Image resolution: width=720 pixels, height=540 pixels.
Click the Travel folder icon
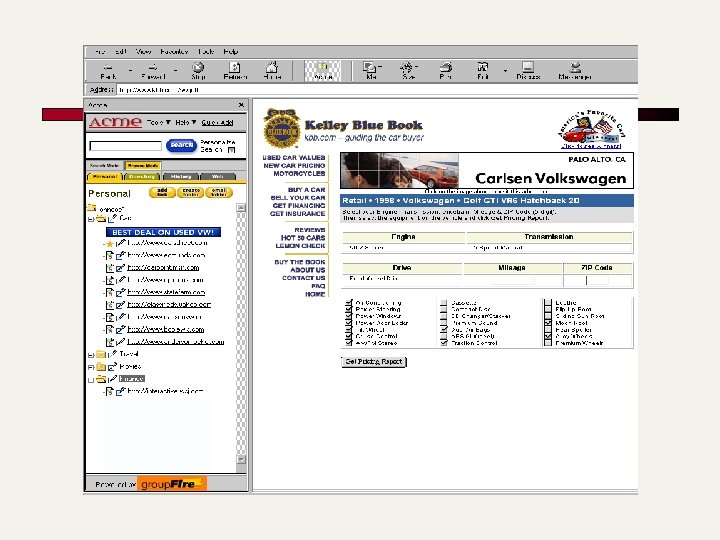[101, 354]
